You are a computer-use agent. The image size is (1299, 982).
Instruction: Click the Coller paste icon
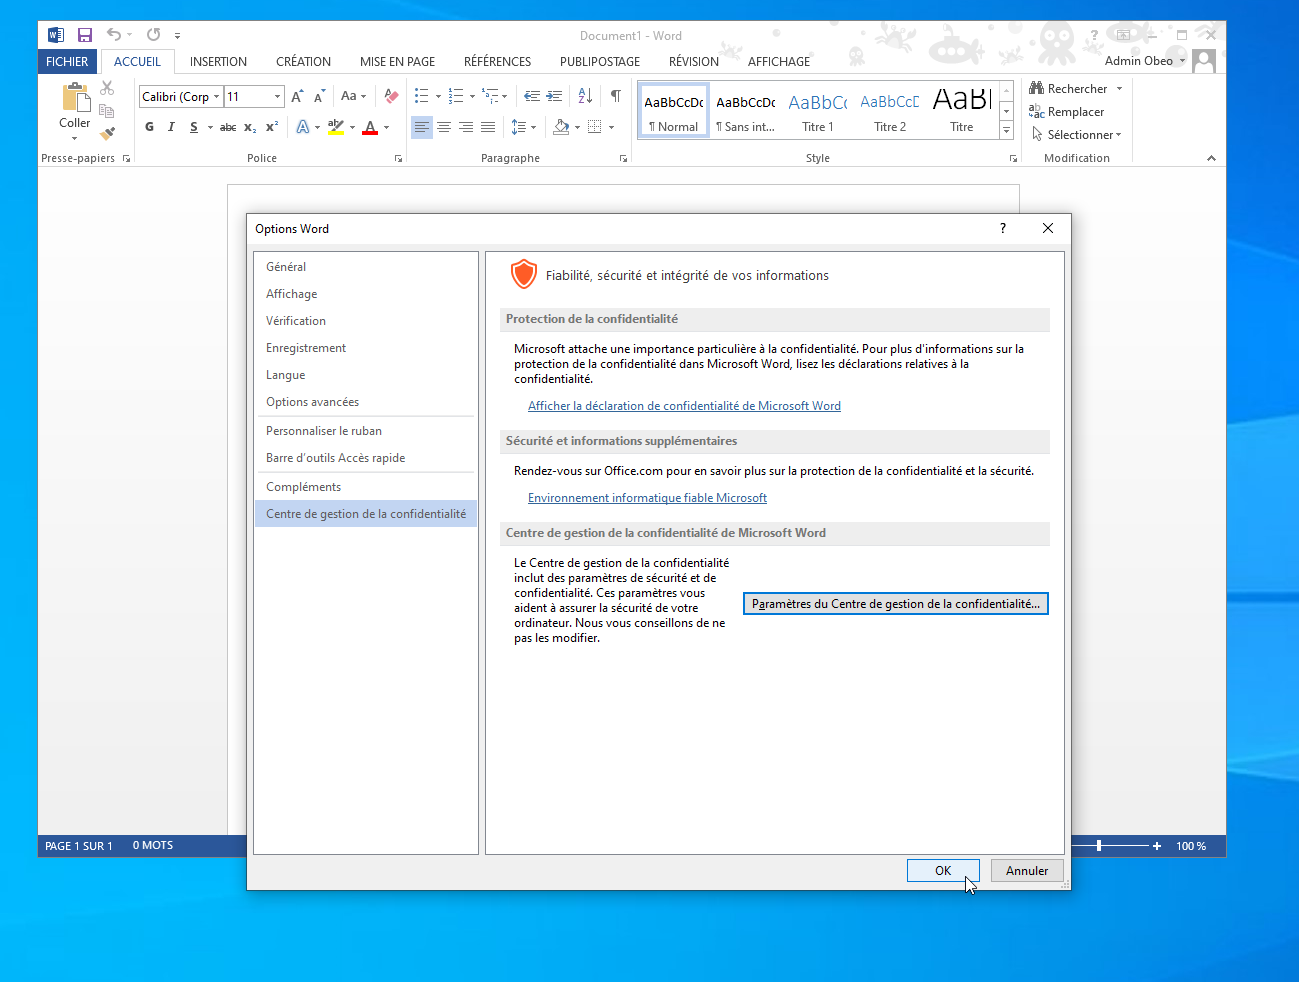pos(75,98)
